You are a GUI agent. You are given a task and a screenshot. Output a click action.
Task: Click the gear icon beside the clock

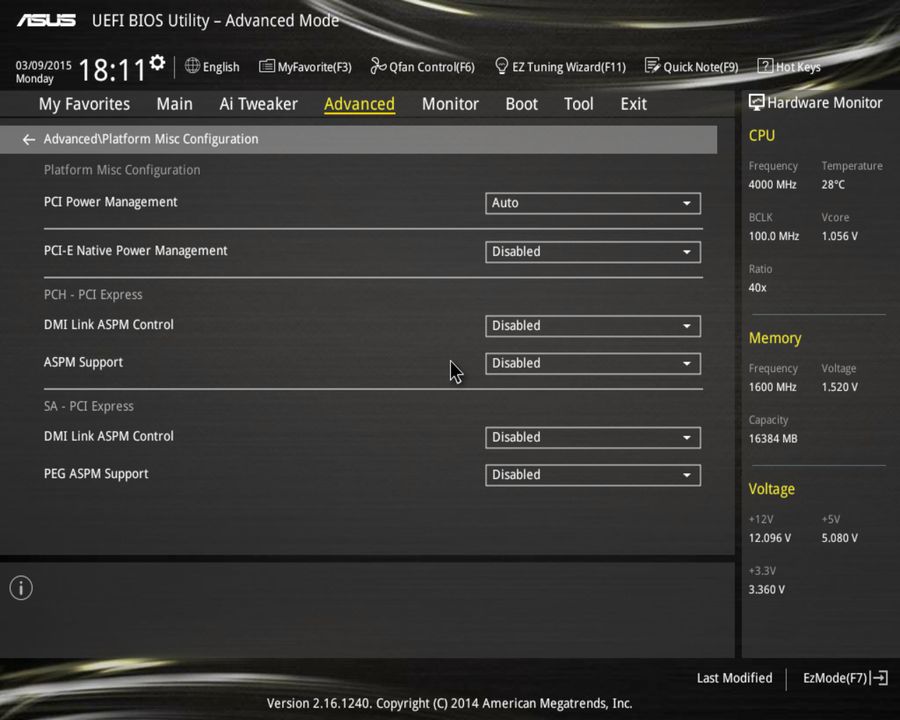pyautogui.click(x=156, y=61)
